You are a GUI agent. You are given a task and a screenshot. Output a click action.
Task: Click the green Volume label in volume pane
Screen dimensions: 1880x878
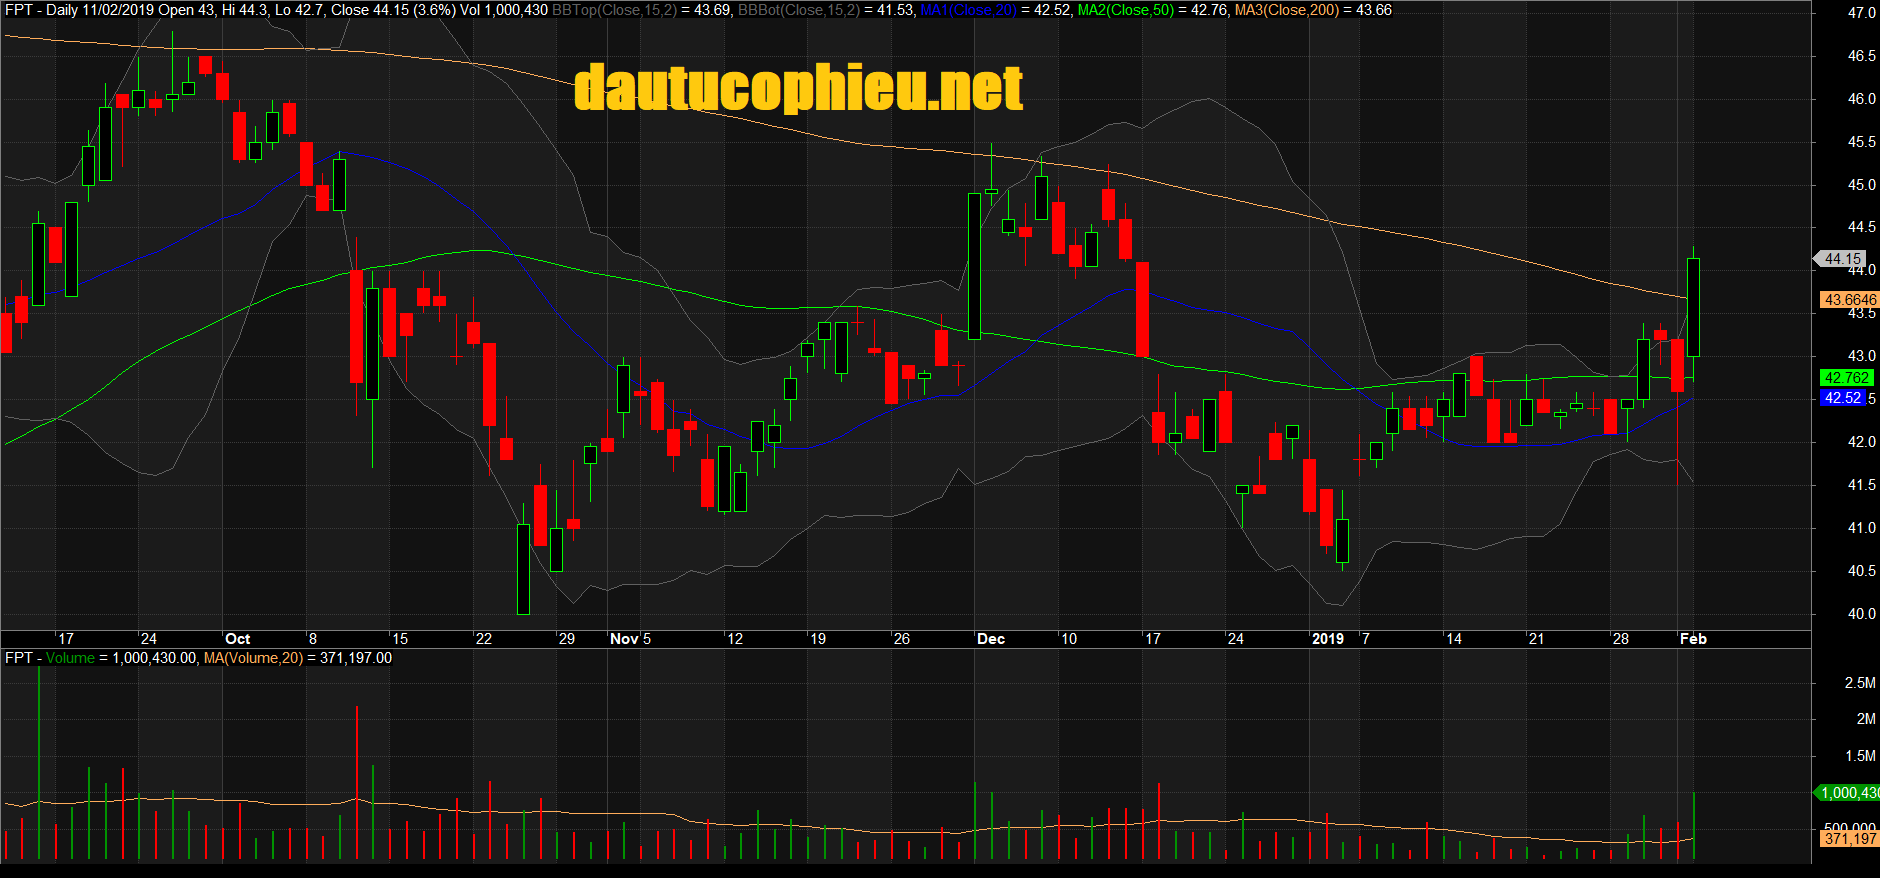pos(70,658)
